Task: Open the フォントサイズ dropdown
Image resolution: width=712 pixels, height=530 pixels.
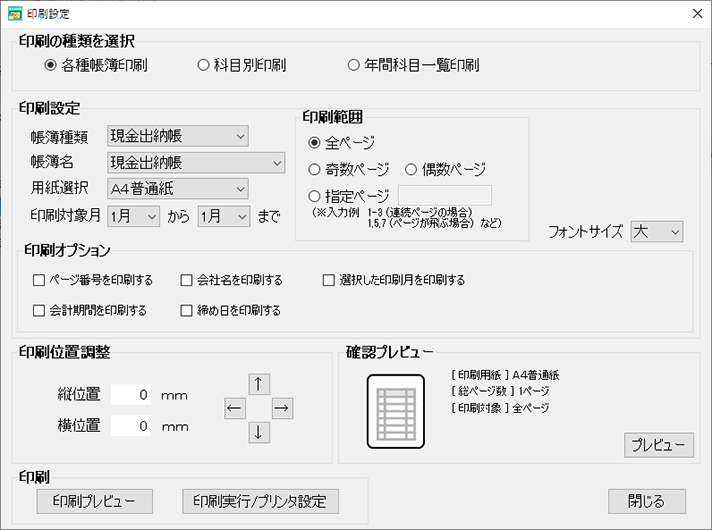Action: pyautogui.click(x=657, y=232)
